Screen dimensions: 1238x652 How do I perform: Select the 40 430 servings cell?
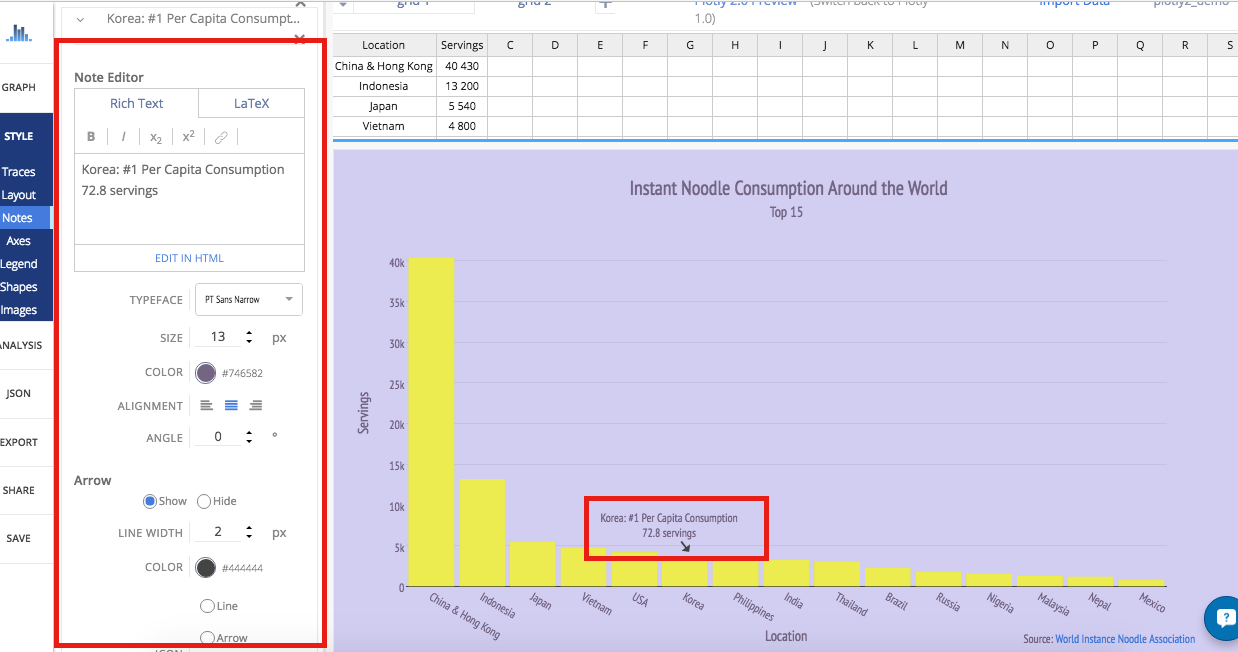click(462, 66)
